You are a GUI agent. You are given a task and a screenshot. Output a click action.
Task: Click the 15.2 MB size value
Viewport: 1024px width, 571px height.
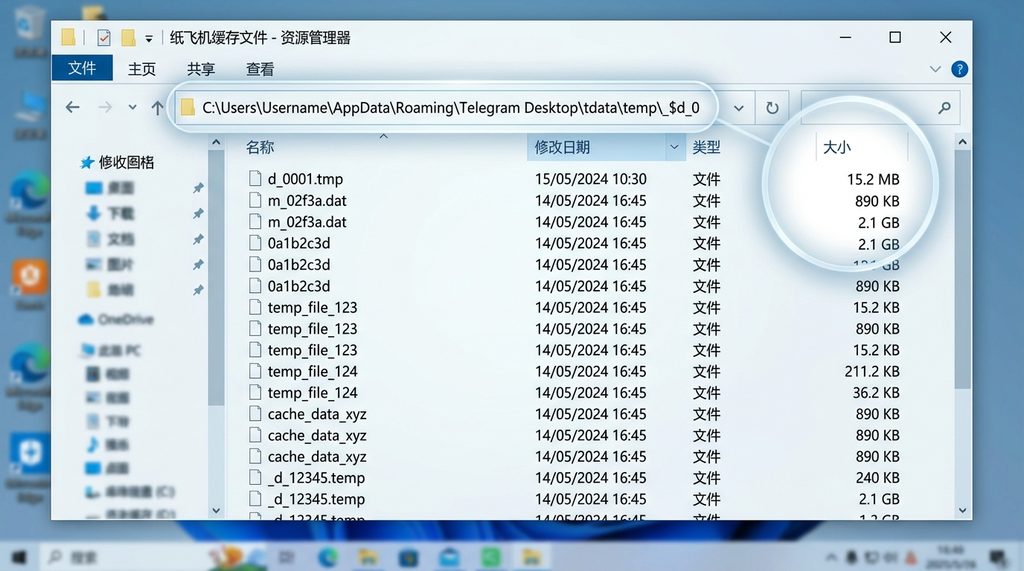point(873,179)
